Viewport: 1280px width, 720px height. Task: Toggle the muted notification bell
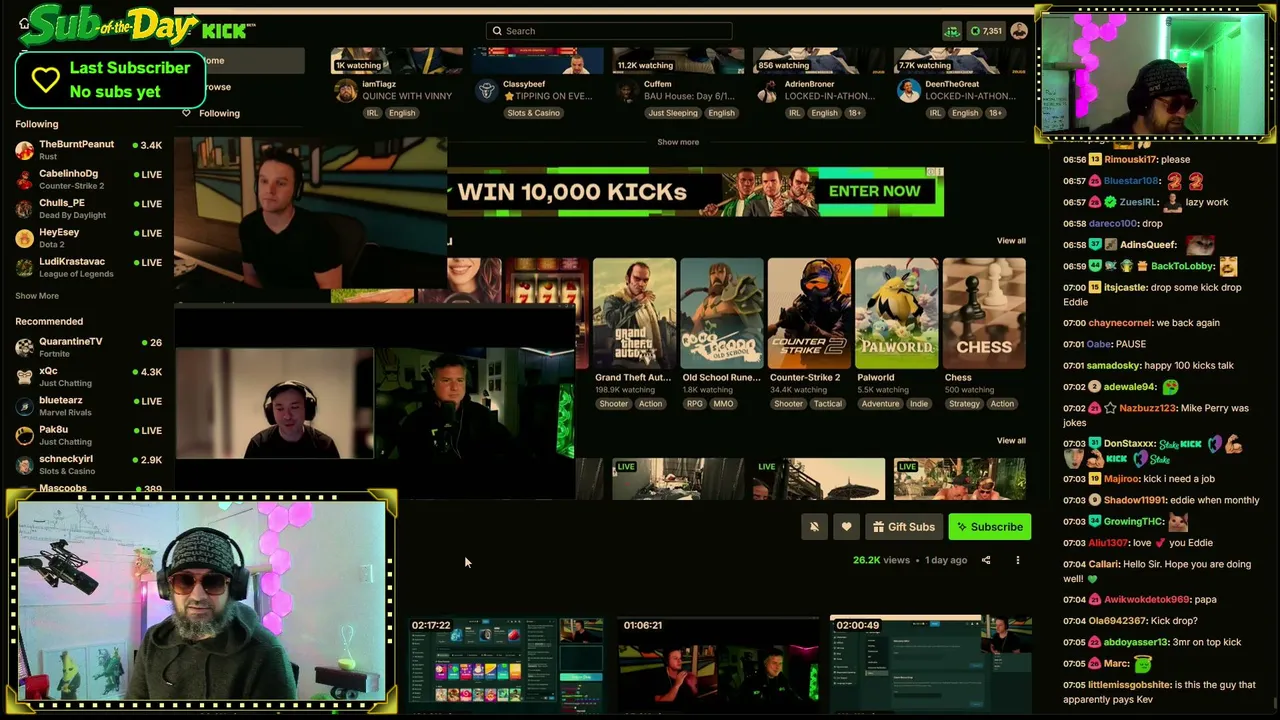click(814, 527)
